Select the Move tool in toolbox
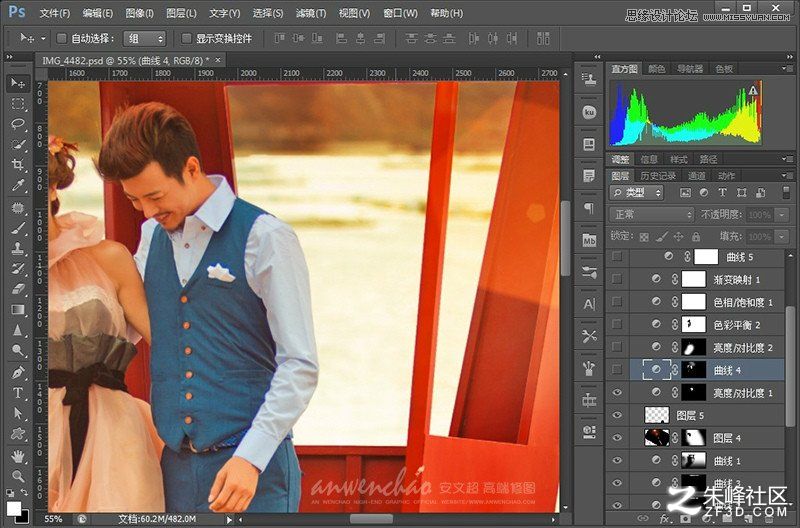The image size is (800, 528). (x=18, y=83)
